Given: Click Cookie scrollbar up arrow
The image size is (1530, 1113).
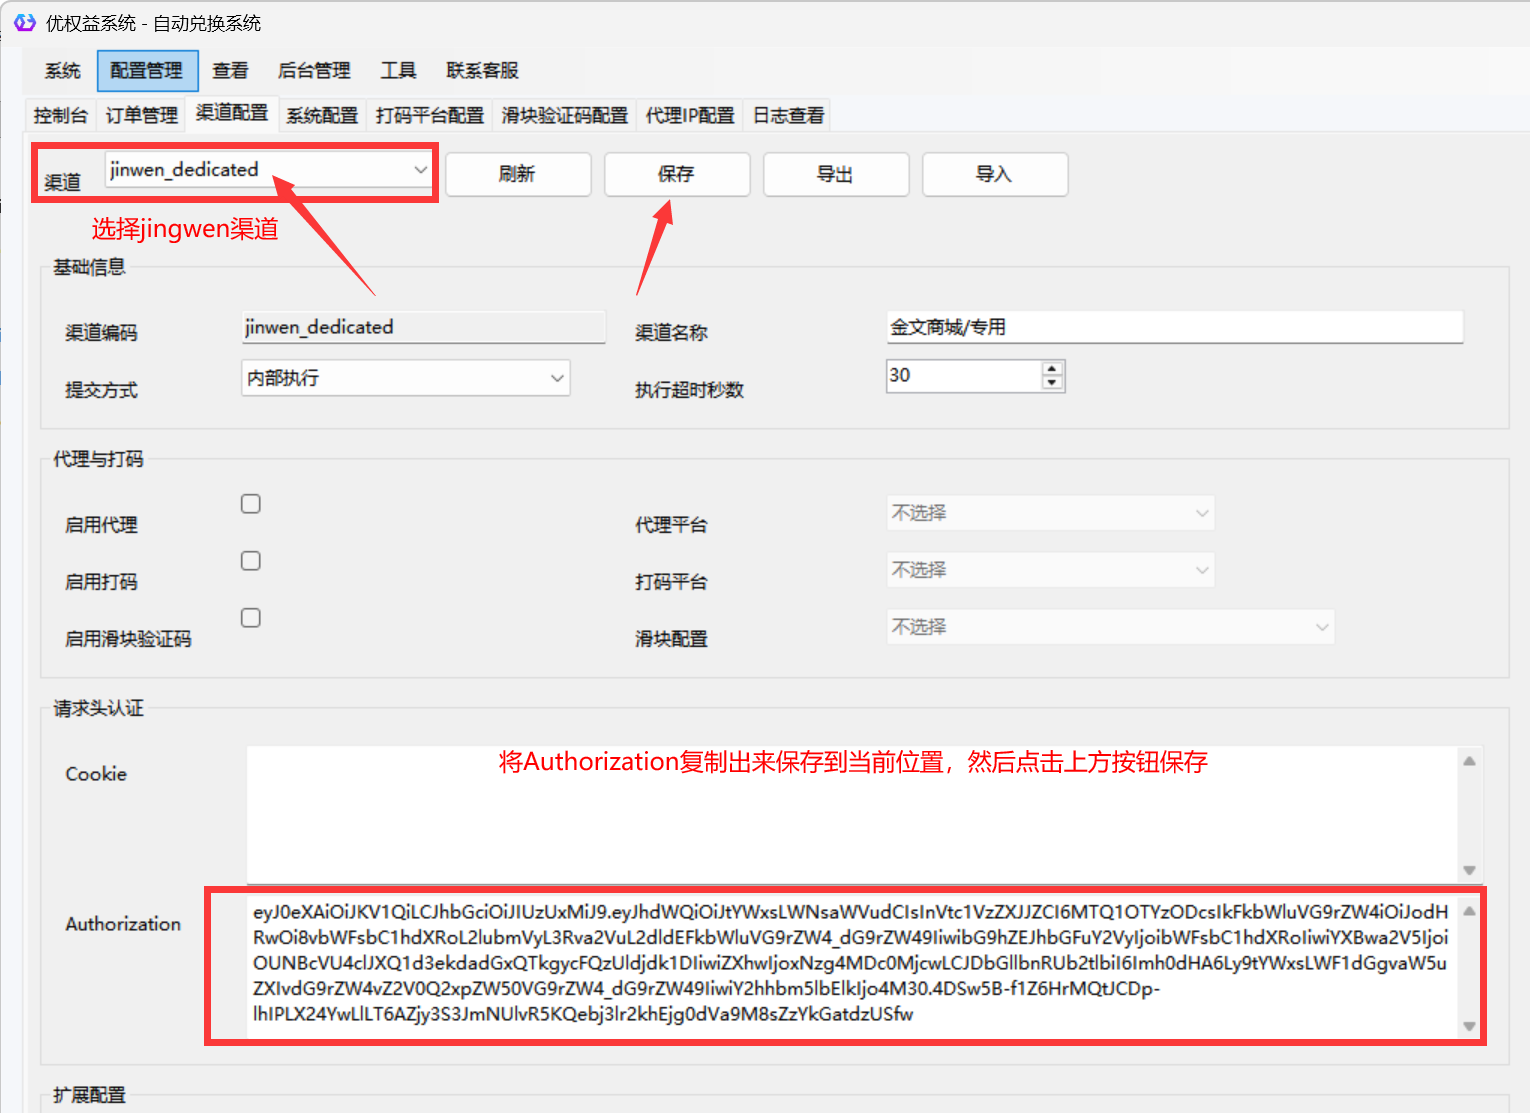Looking at the screenshot, I should point(1469,761).
